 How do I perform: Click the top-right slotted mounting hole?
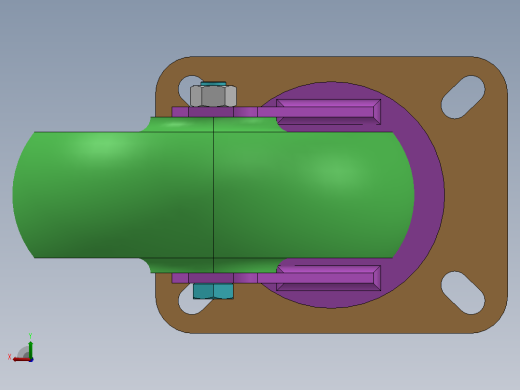(x=463, y=97)
